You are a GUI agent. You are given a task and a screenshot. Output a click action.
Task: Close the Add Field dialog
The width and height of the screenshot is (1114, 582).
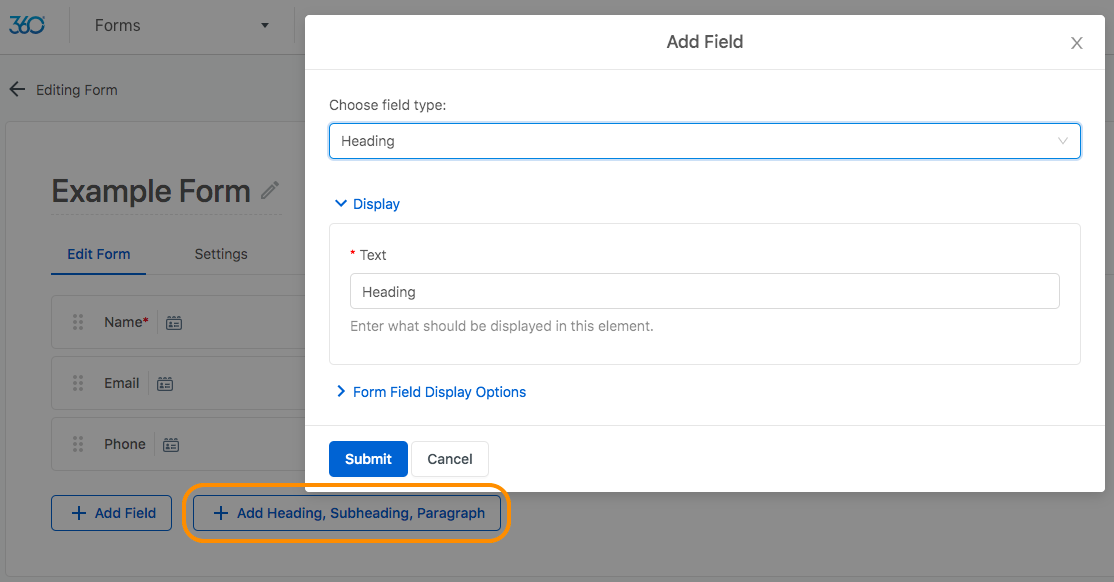coord(1076,43)
